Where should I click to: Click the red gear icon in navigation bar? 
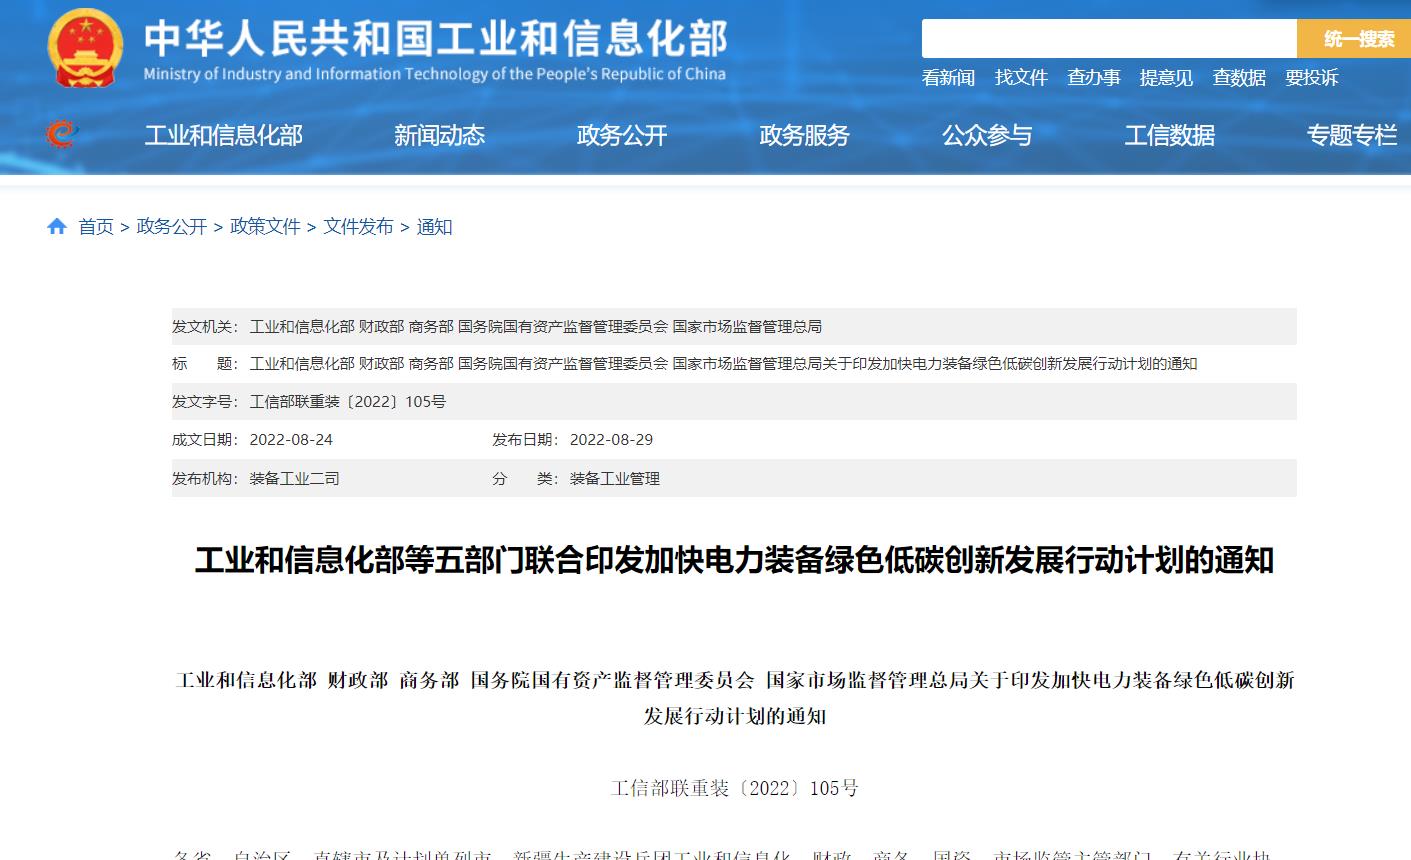click(x=61, y=134)
